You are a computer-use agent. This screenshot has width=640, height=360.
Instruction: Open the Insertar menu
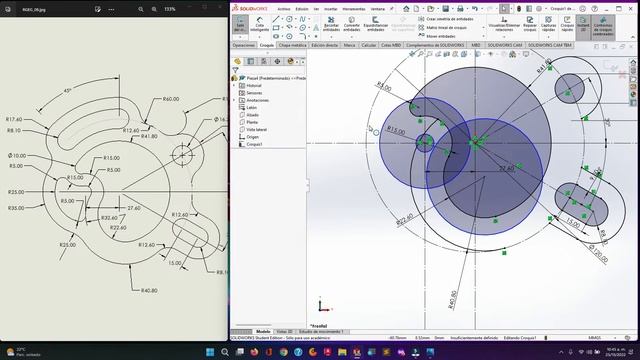pos(331,9)
